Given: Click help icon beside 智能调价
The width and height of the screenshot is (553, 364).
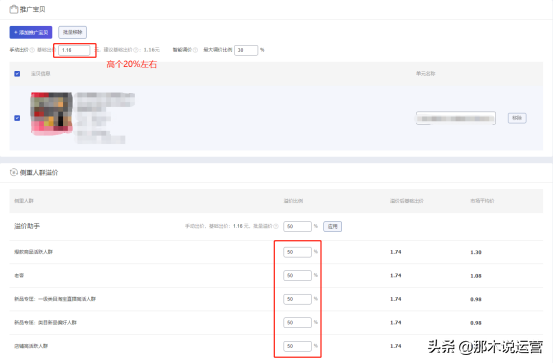Looking at the screenshot, I should 195,50.
